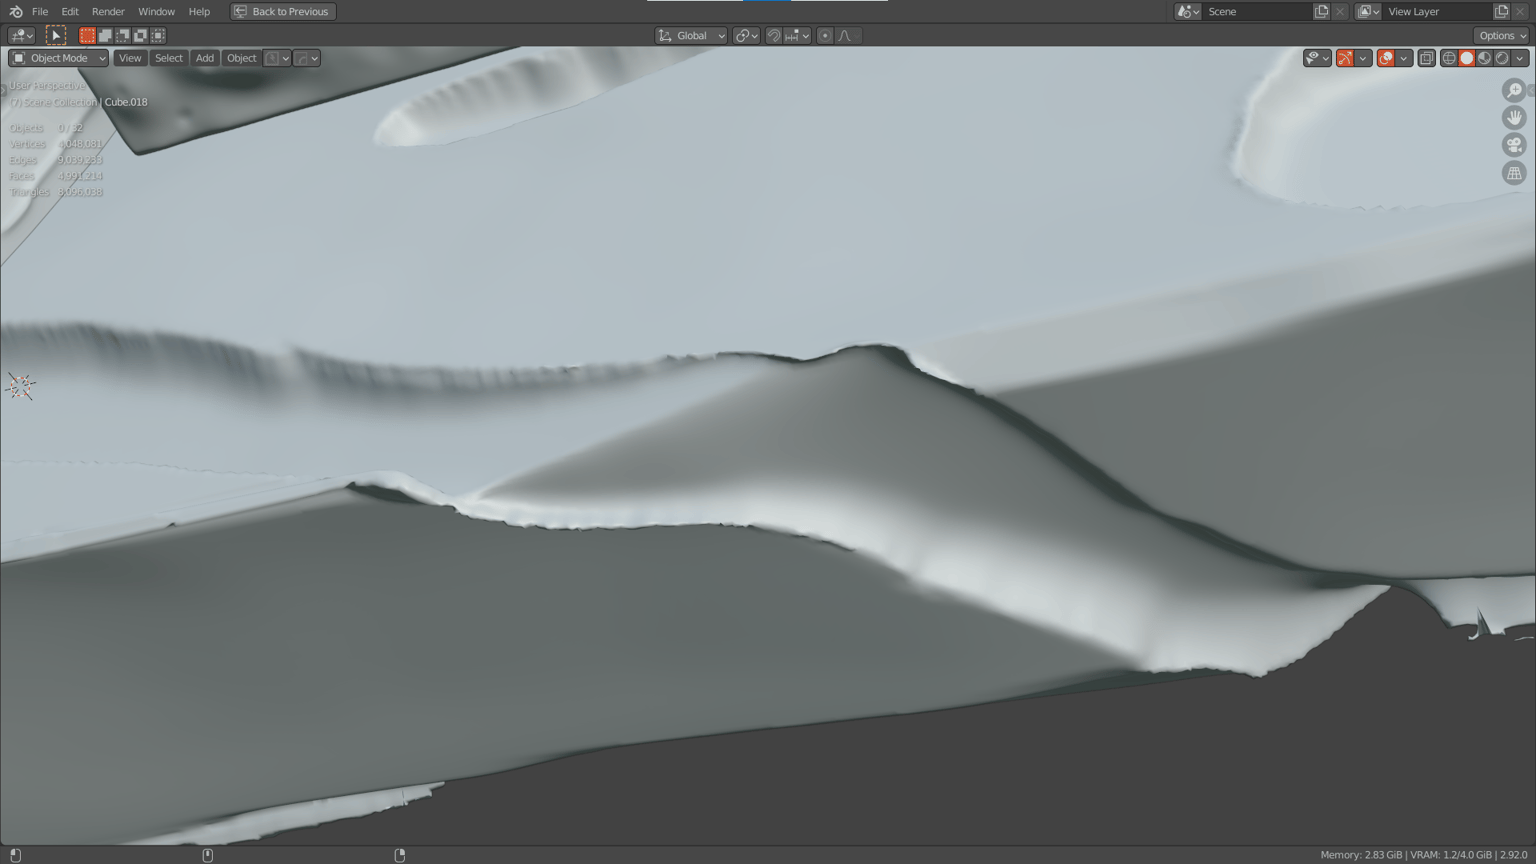Screen dimensions: 1536x864
Task: Select the Select Box tool icon
Action: click(x=56, y=35)
